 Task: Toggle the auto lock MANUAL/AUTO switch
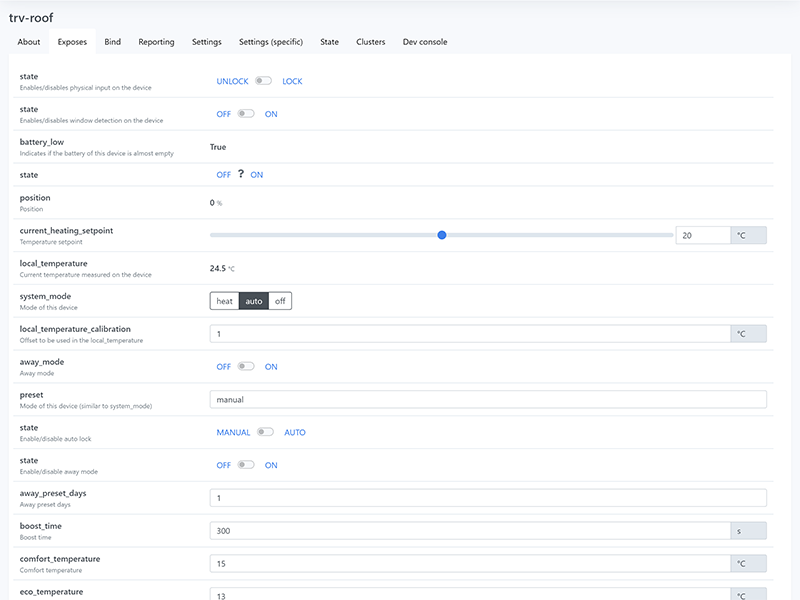coord(265,432)
